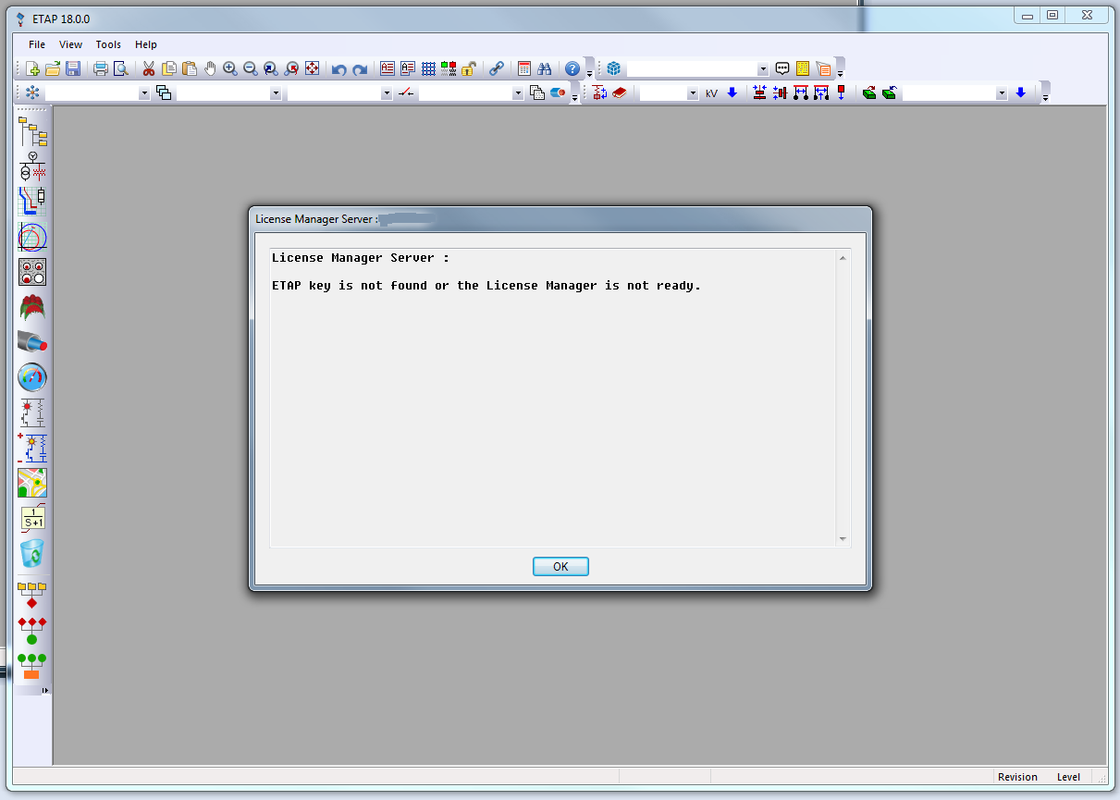
Task: Expand the dropdown right of the switch icon
Action: pyautogui.click(x=518, y=93)
